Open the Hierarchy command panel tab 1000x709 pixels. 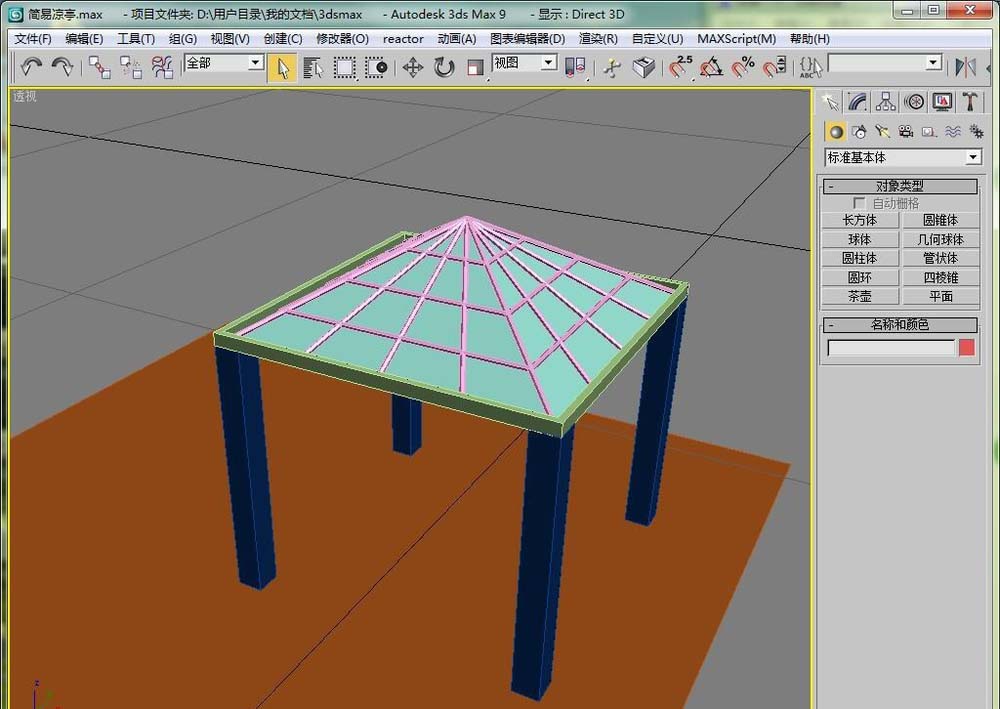[x=886, y=102]
